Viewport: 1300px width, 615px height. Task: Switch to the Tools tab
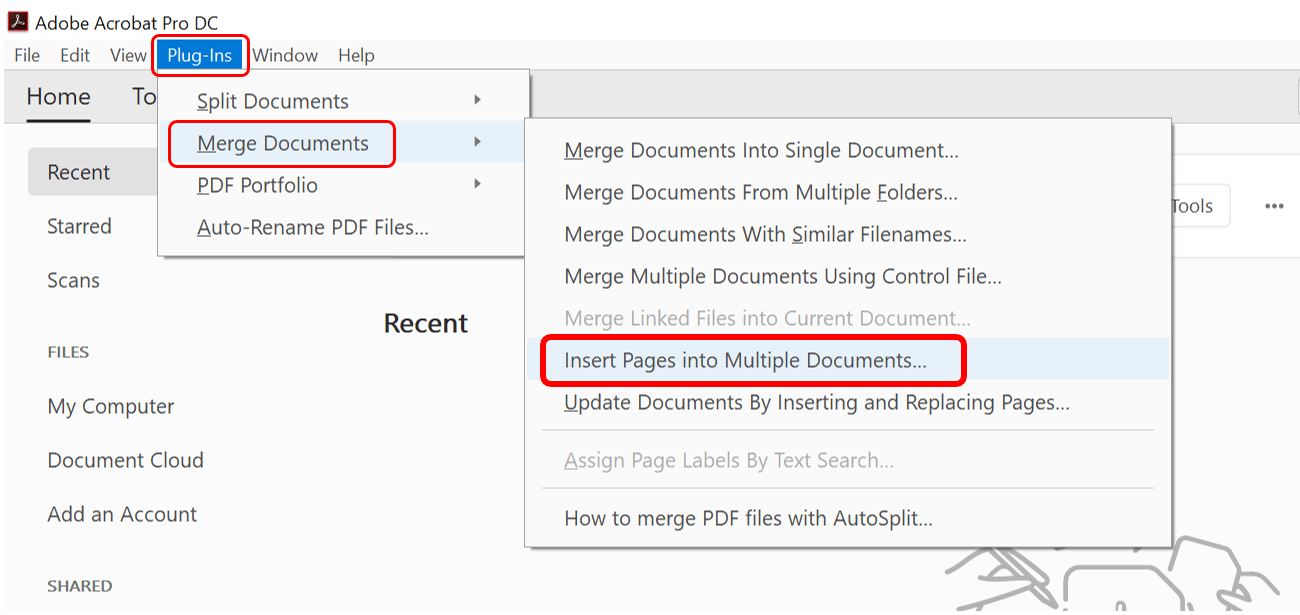tap(145, 97)
